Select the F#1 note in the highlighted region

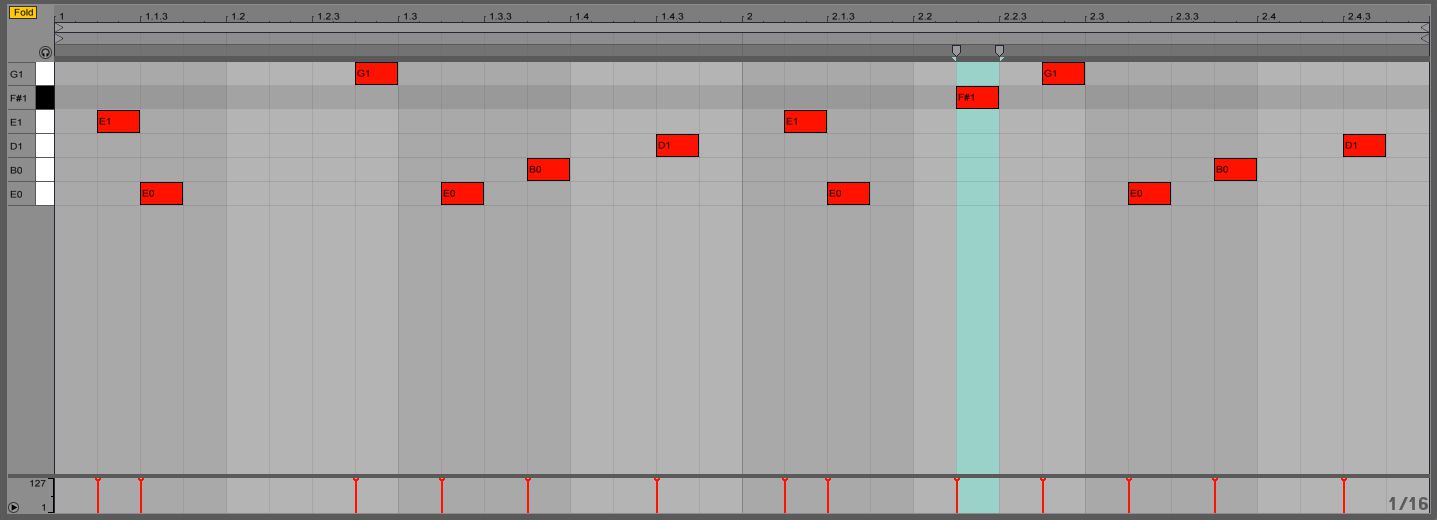point(977,98)
